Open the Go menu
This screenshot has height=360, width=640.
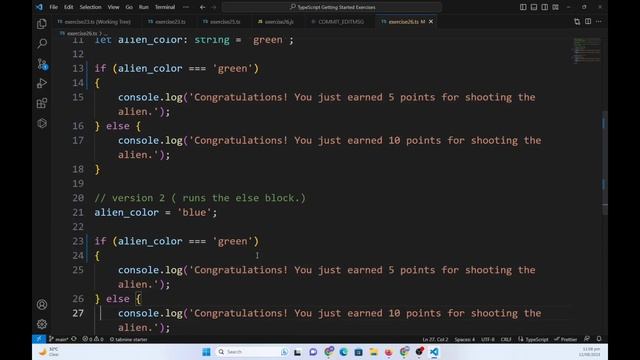(129, 7)
